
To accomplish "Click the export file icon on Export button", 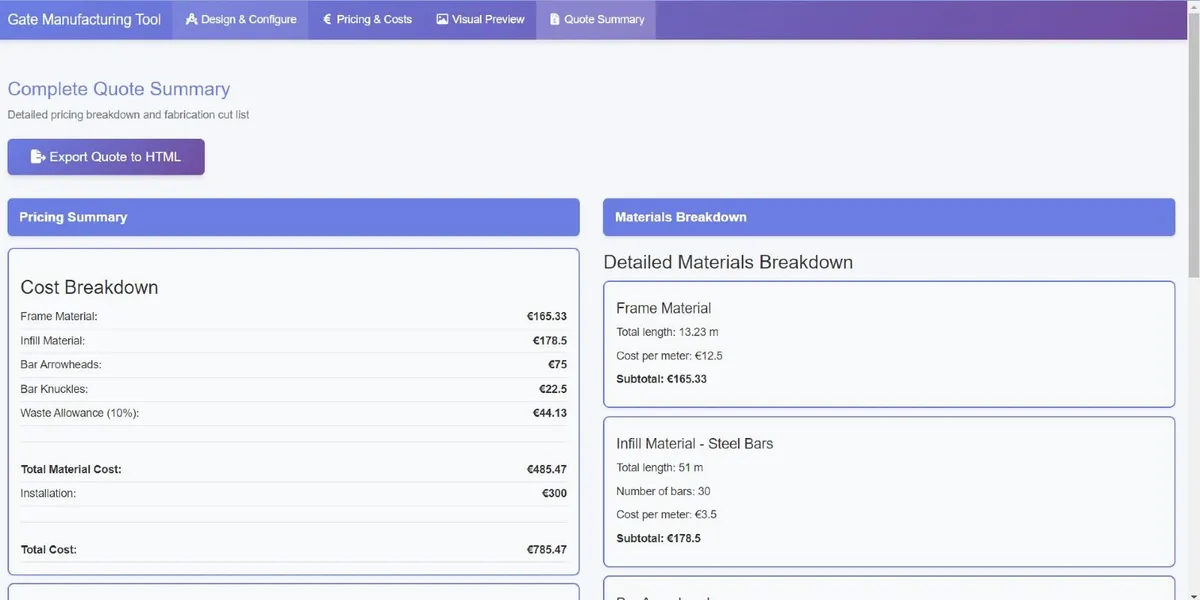I will [x=38, y=157].
